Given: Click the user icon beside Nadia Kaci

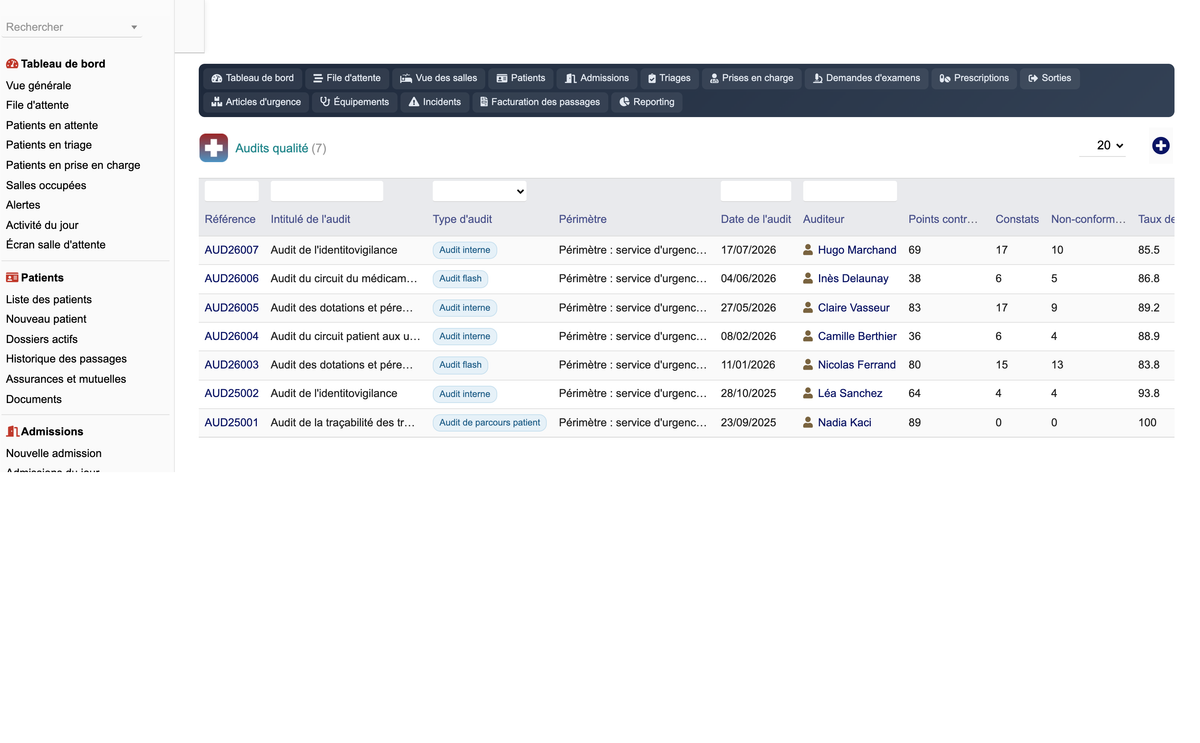Looking at the screenshot, I should [808, 423].
